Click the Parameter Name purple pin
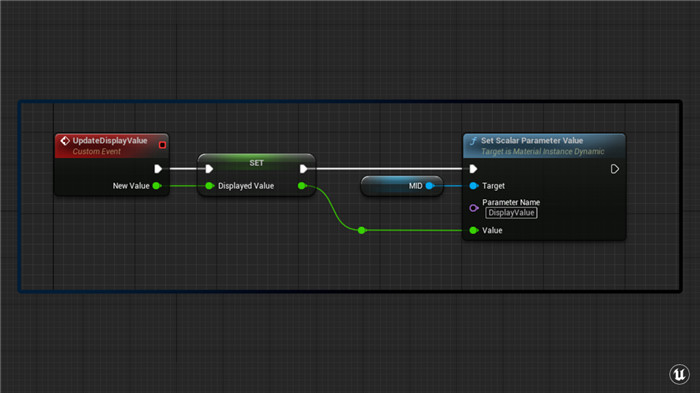The image size is (700, 393). (474, 208)
